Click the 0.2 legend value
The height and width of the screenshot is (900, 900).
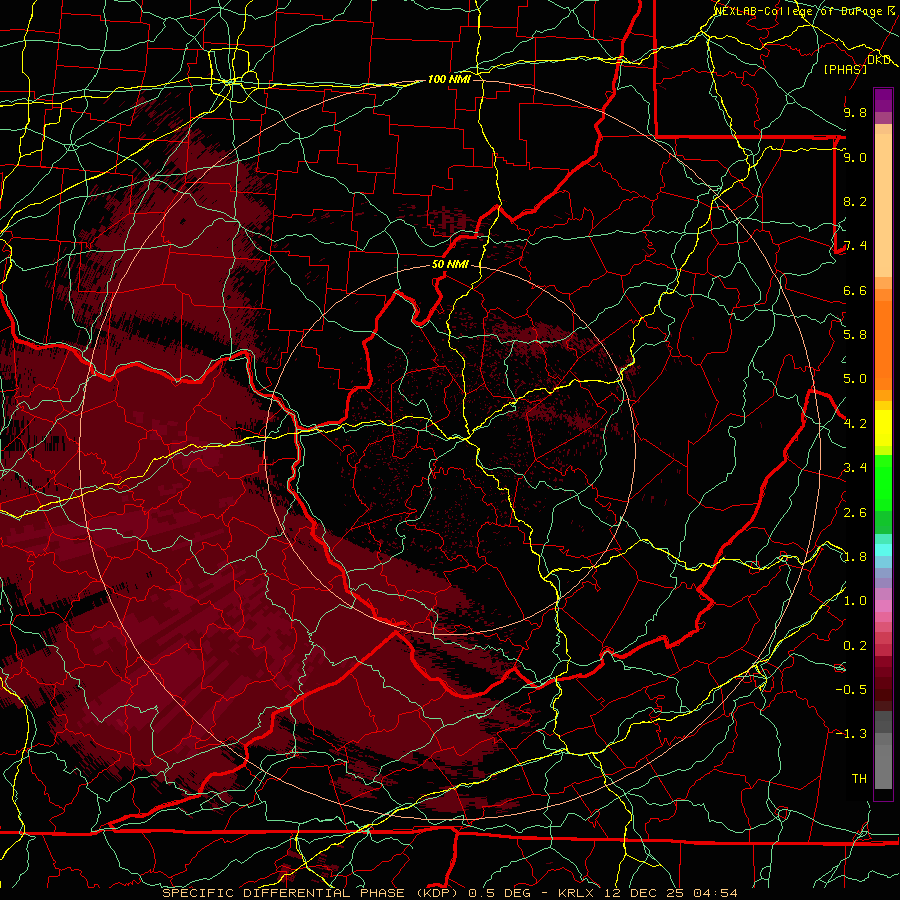855,646
